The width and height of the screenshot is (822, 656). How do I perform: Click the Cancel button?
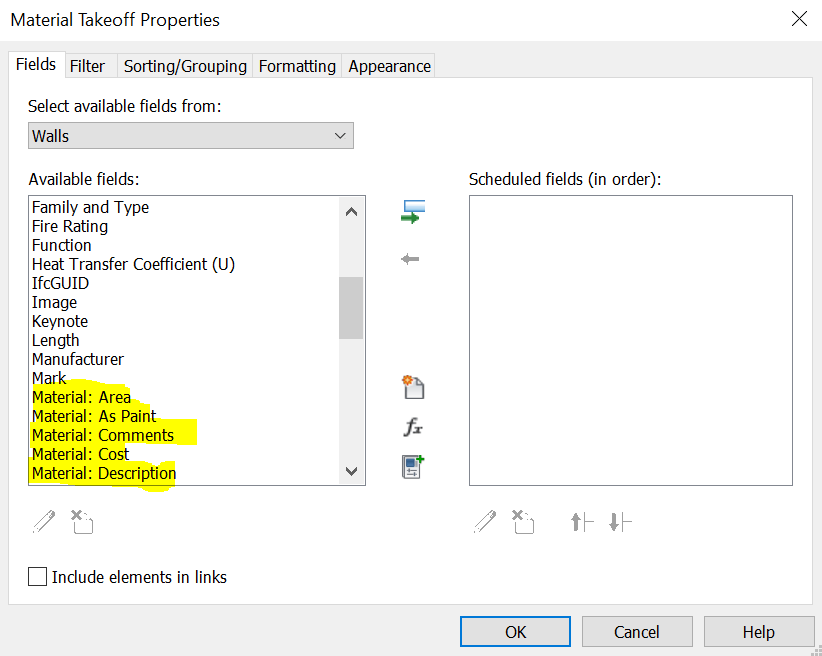[637, 632]
